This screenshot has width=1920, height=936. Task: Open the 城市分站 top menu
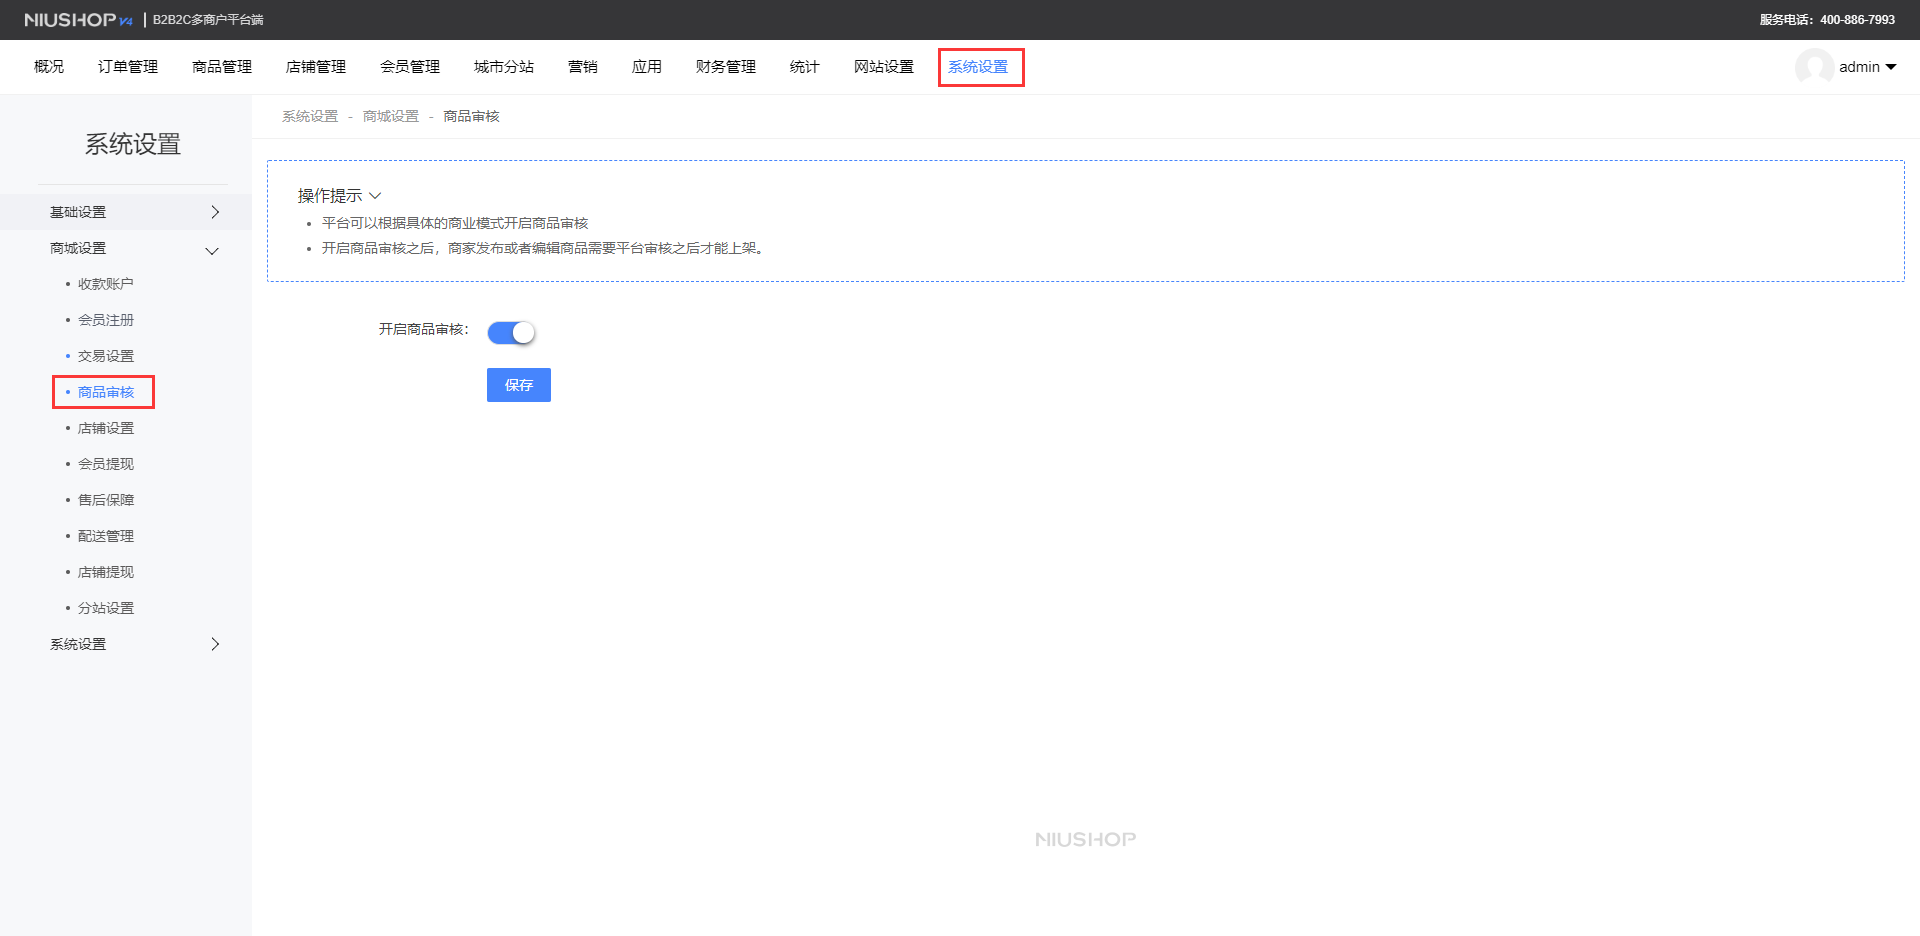click(504, 67)
